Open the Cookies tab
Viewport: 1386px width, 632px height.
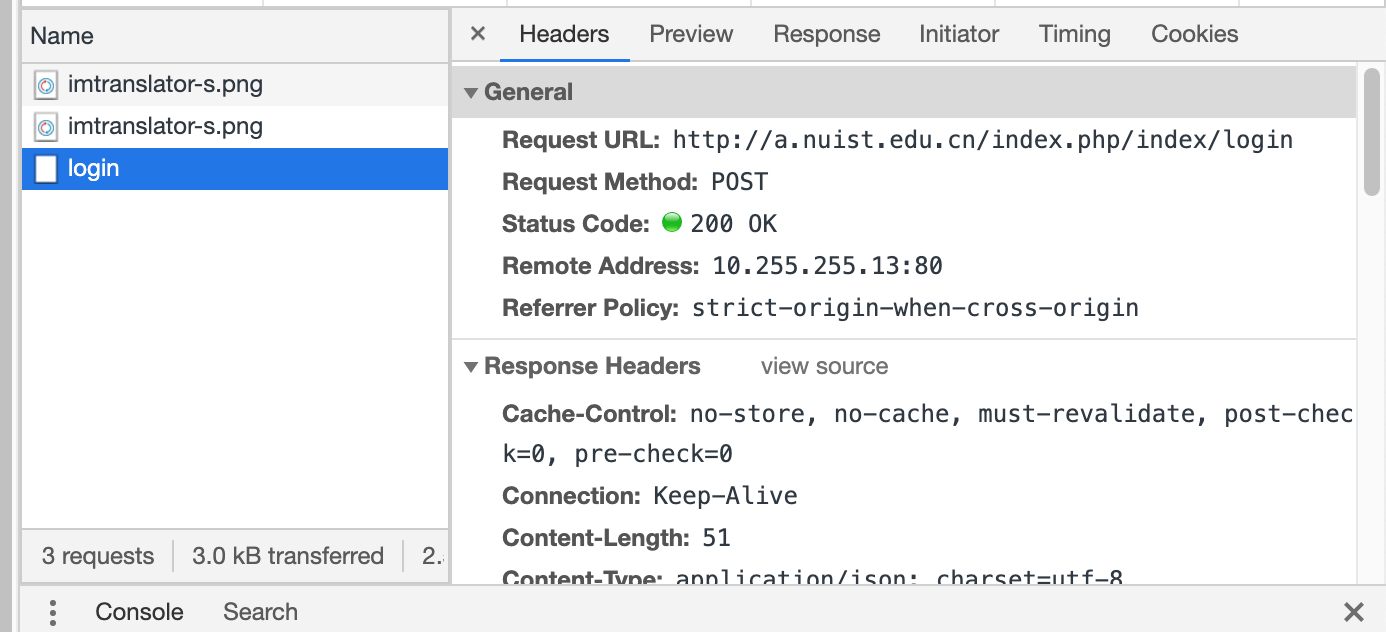point(1195,34)
